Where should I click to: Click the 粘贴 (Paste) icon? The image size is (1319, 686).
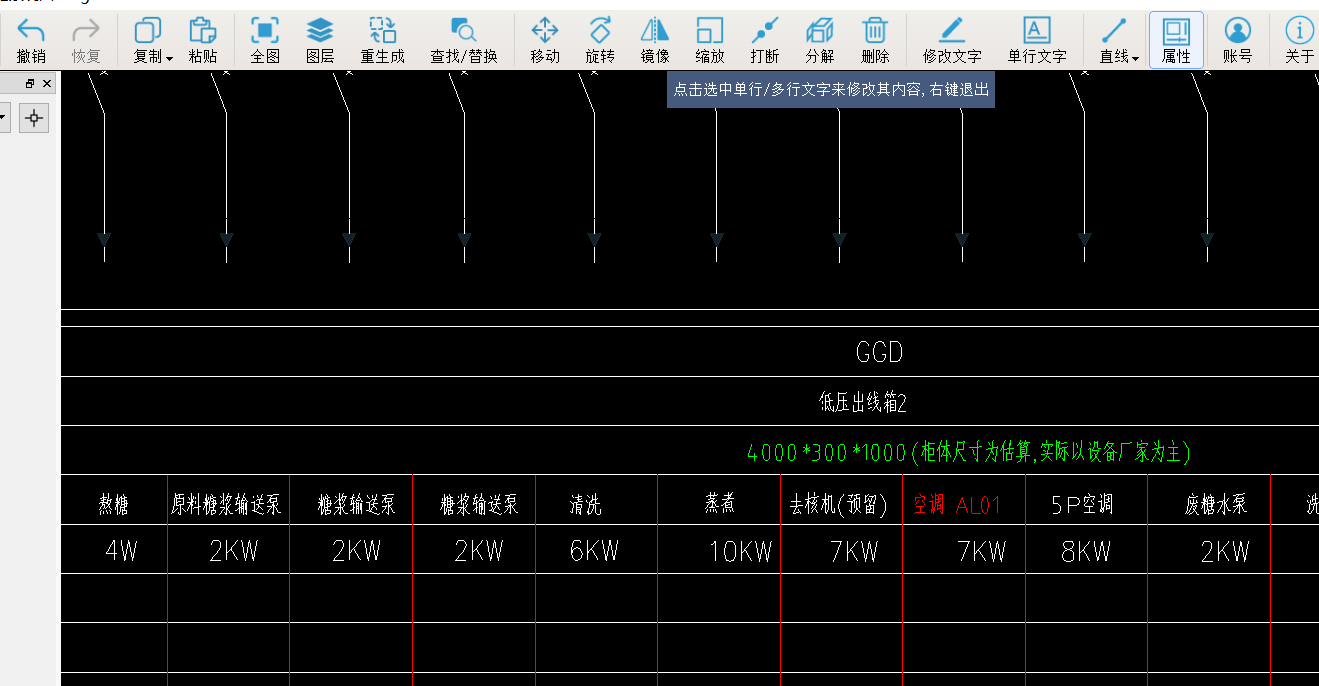pyautogui.click(x=202, y=41)
